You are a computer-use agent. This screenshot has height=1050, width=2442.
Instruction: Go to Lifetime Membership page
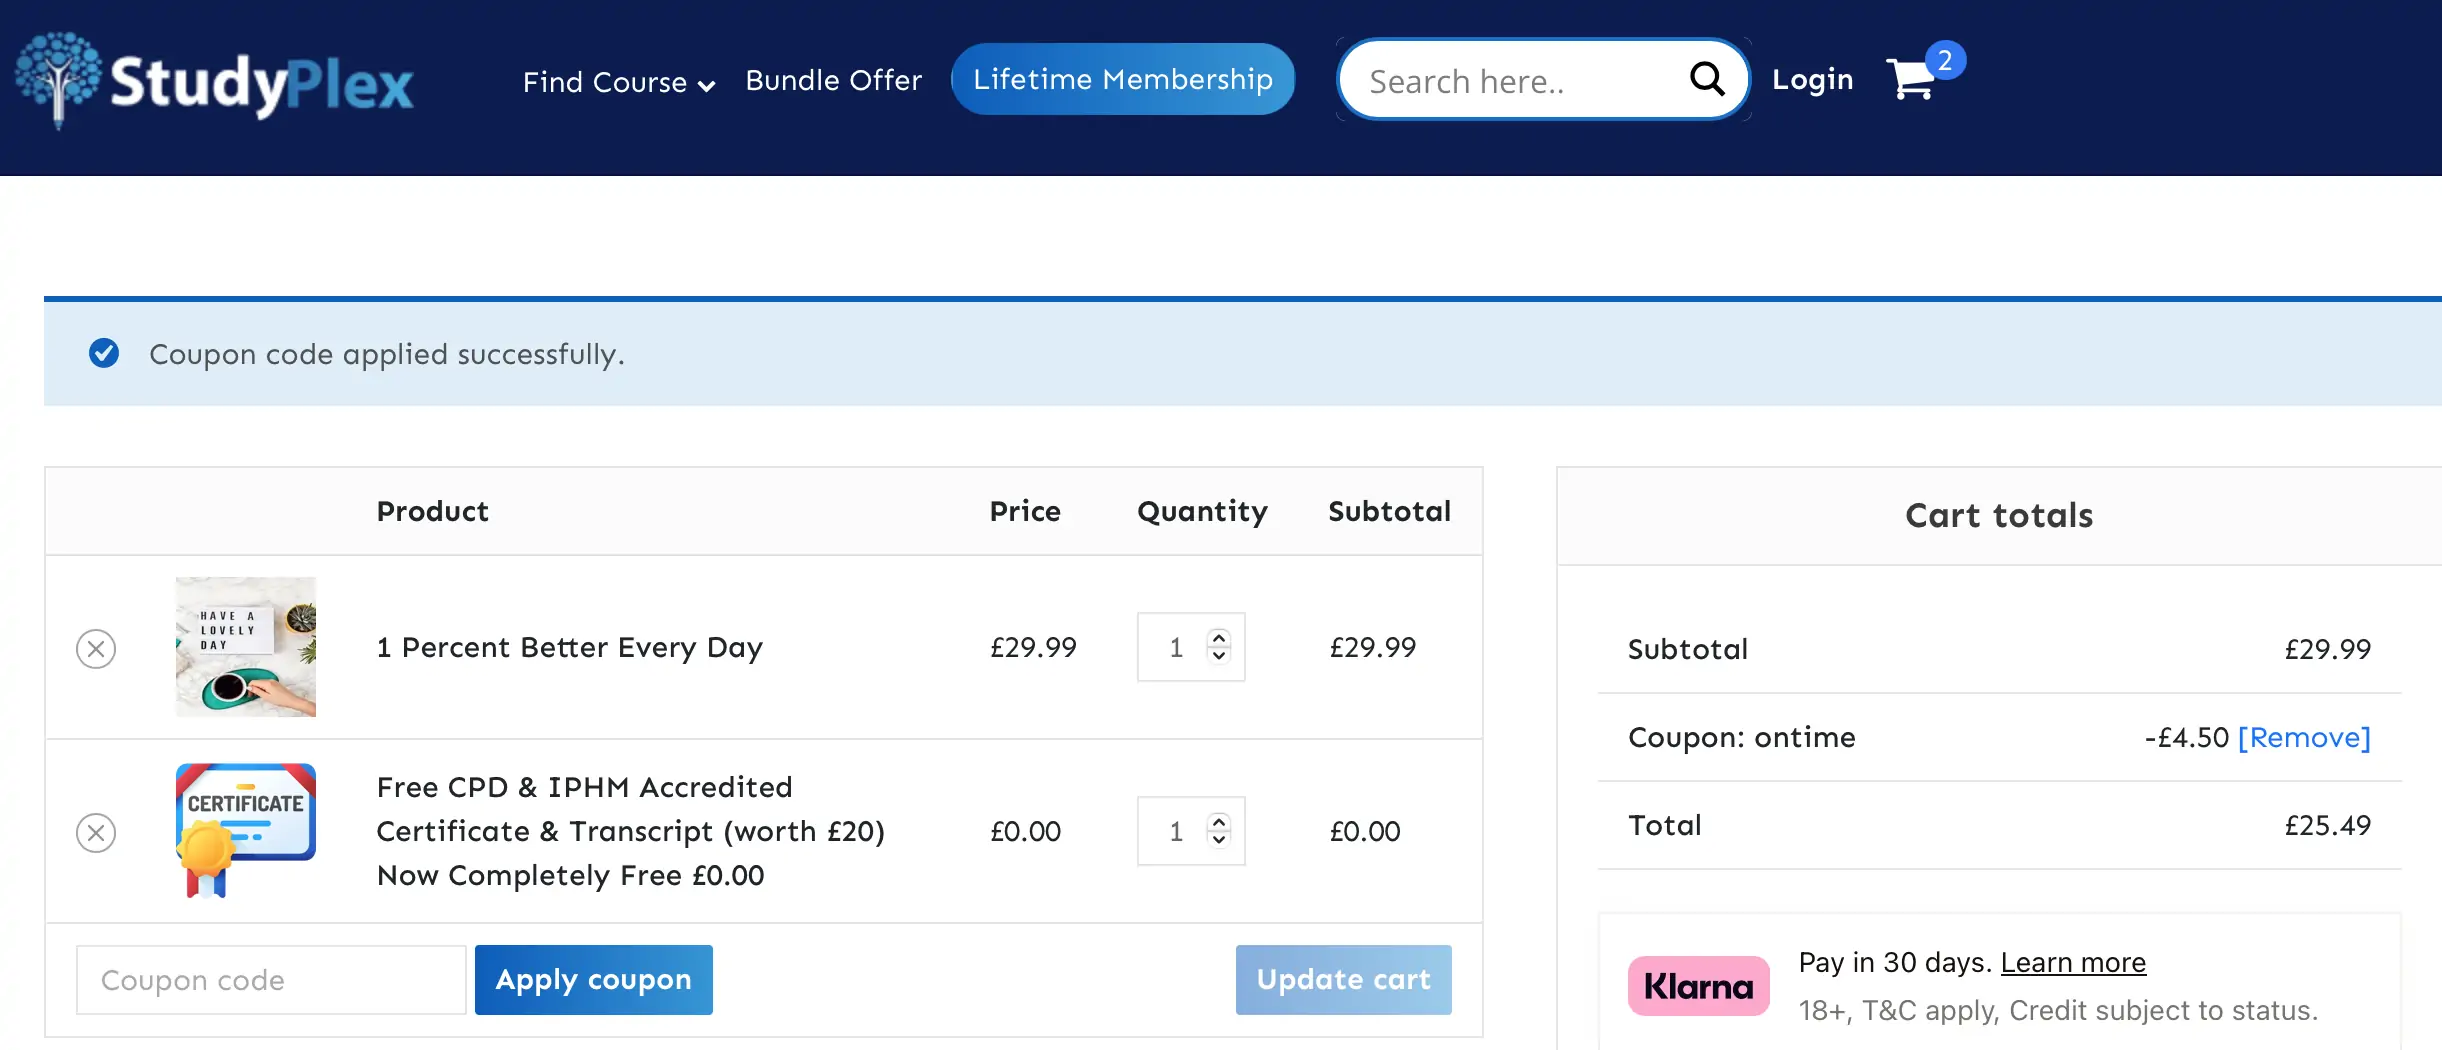[x=1122, y=79]
